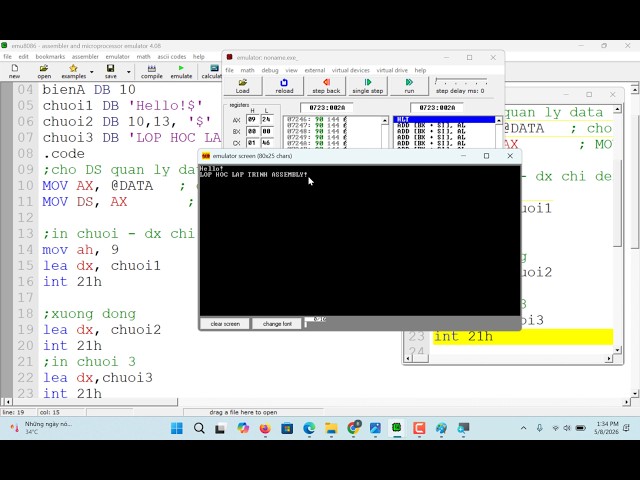Open Firefox from the taskbar

point(265,428)
